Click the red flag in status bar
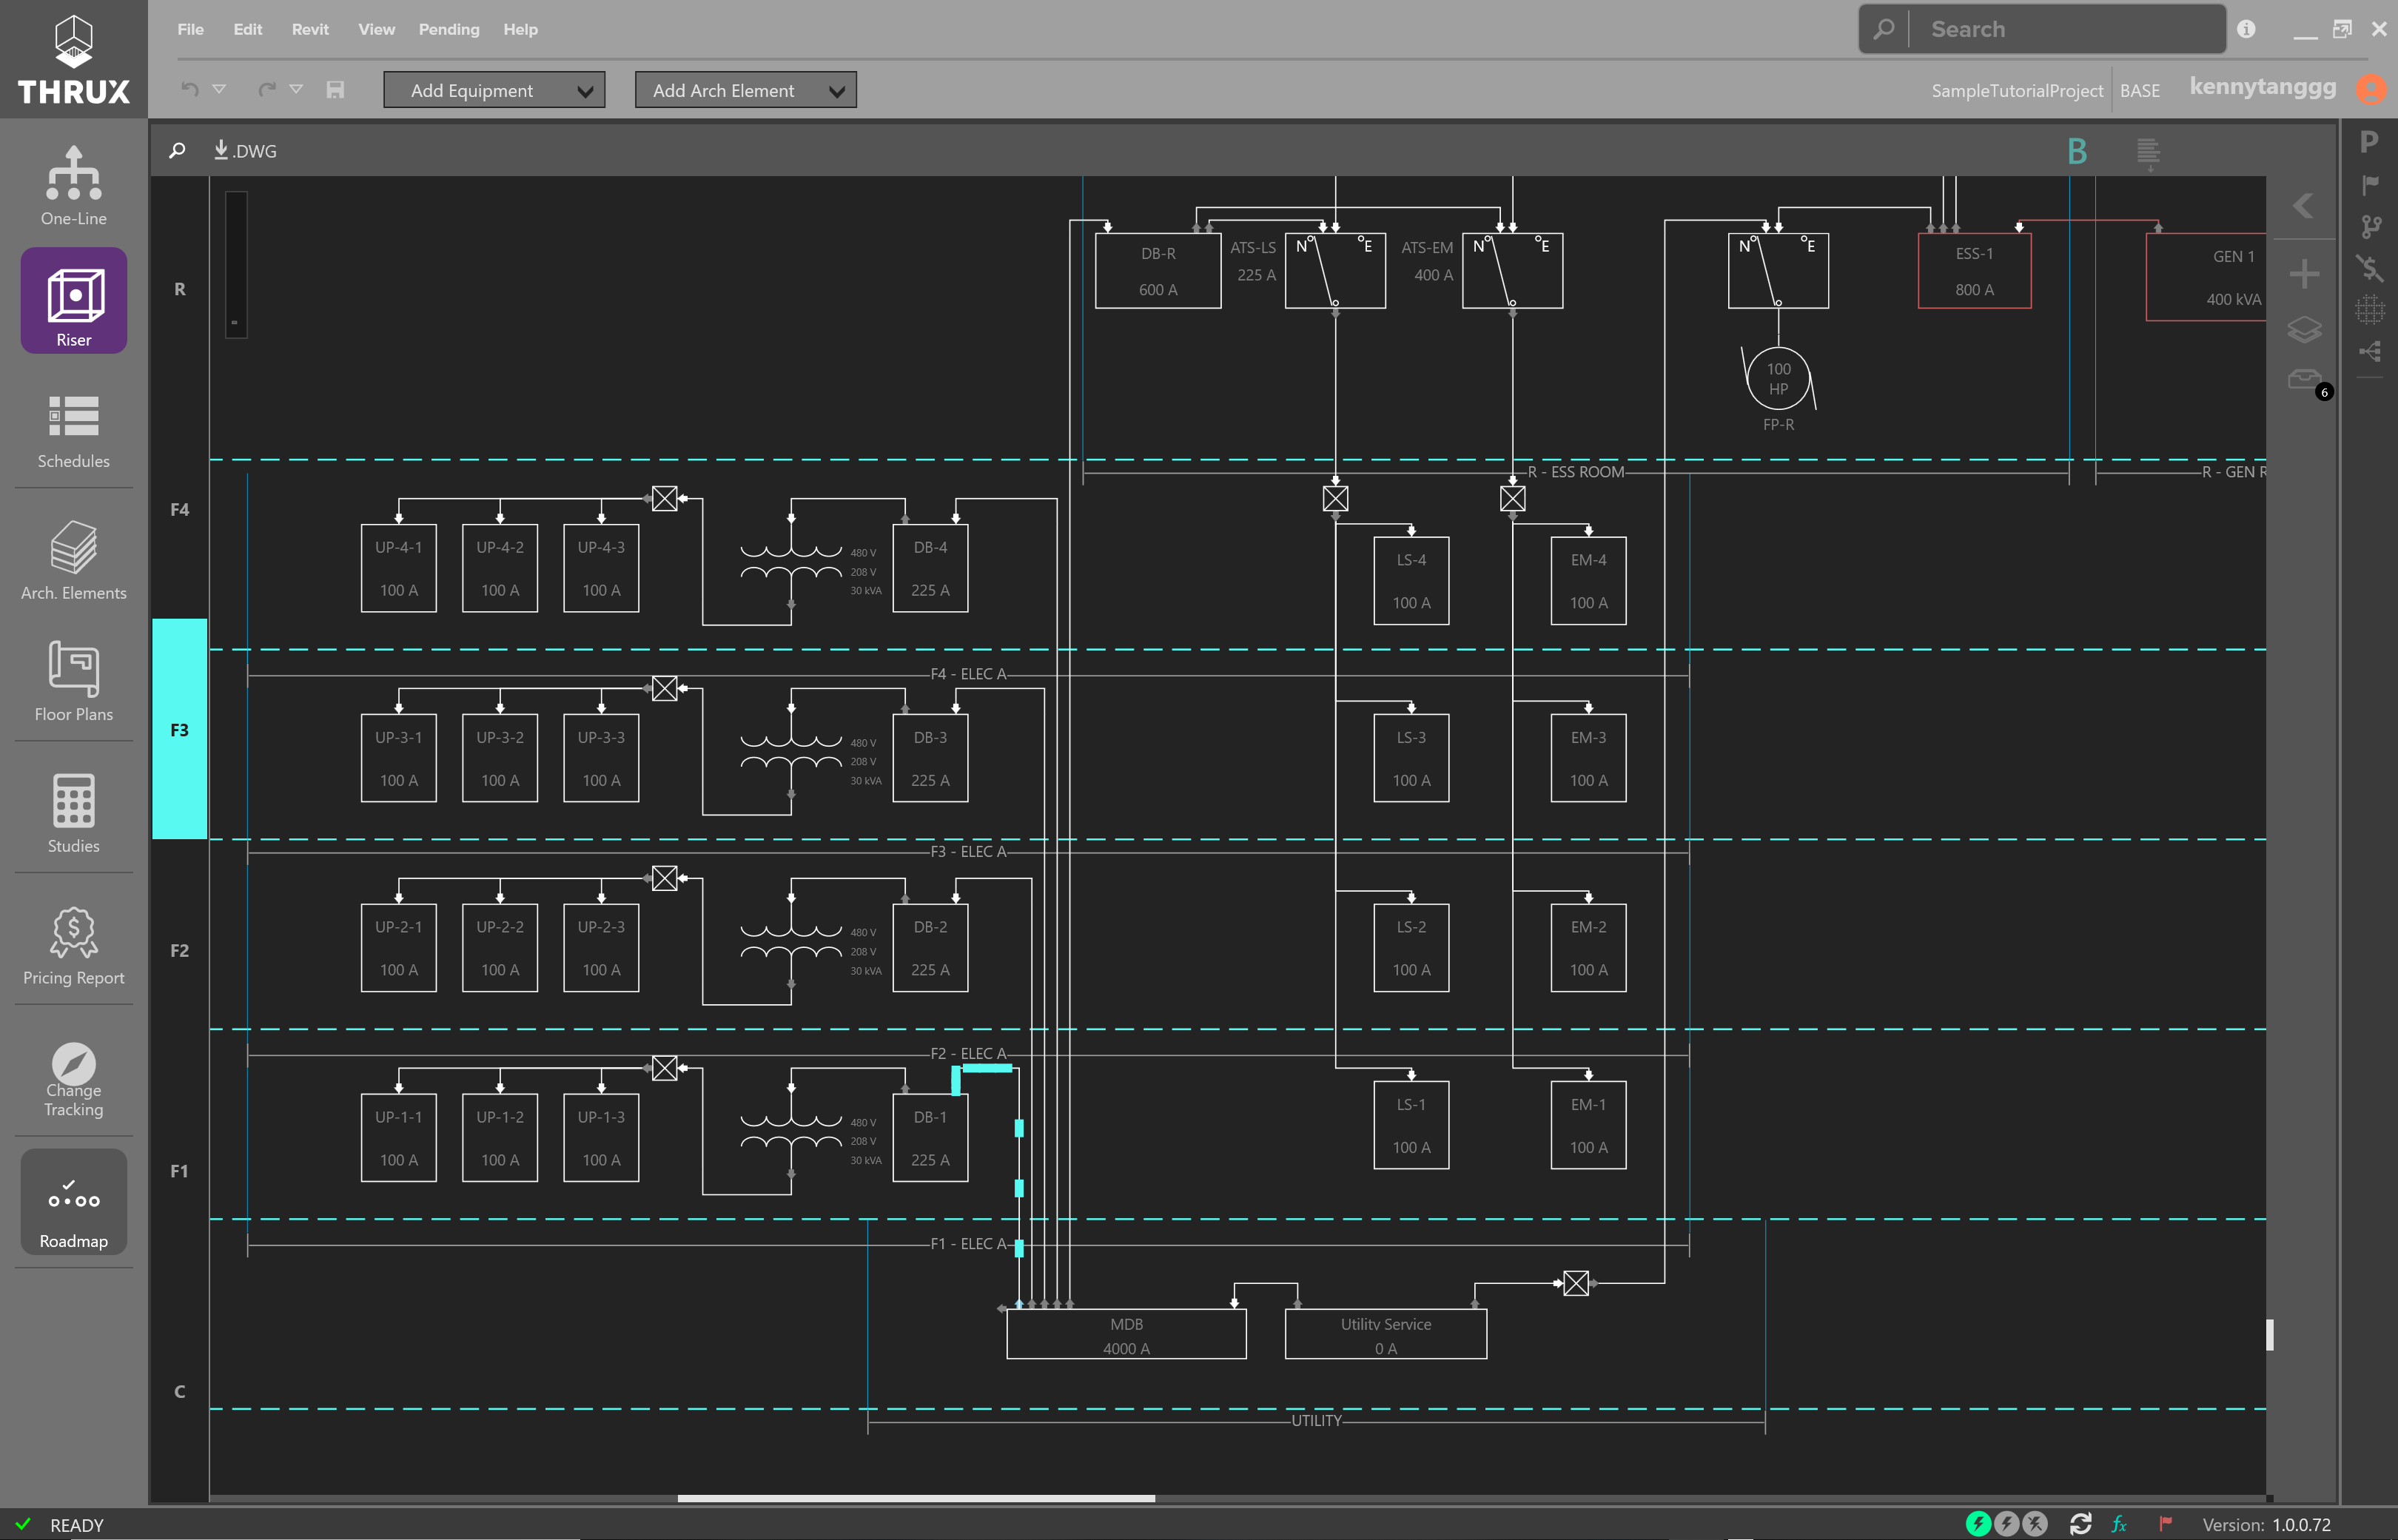 point(2165,1524)
